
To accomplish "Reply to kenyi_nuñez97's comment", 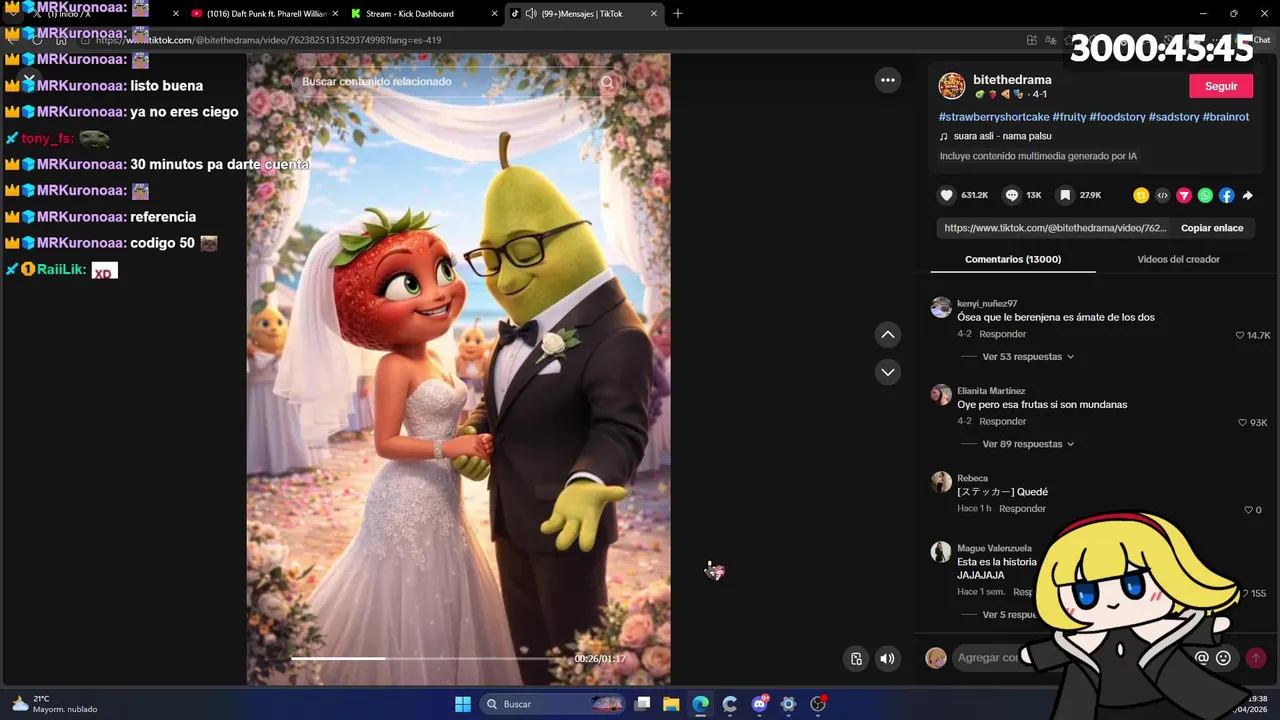I will click(x=1003, y=334).
